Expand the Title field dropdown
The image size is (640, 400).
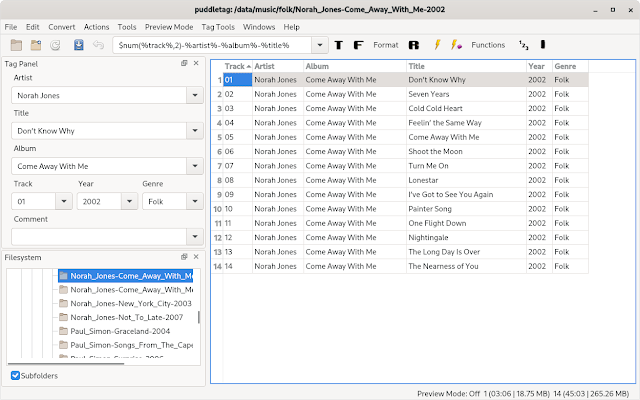tap(195, 131)
